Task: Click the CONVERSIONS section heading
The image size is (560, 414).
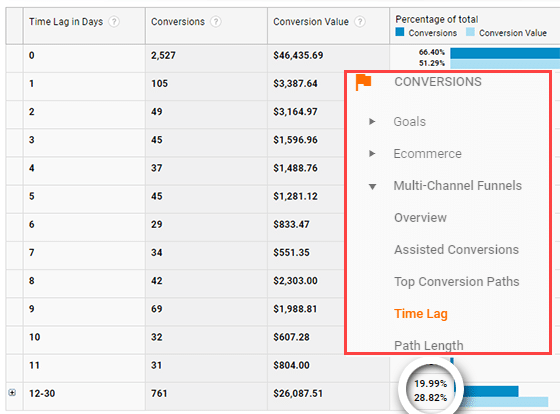Action: 438,82
